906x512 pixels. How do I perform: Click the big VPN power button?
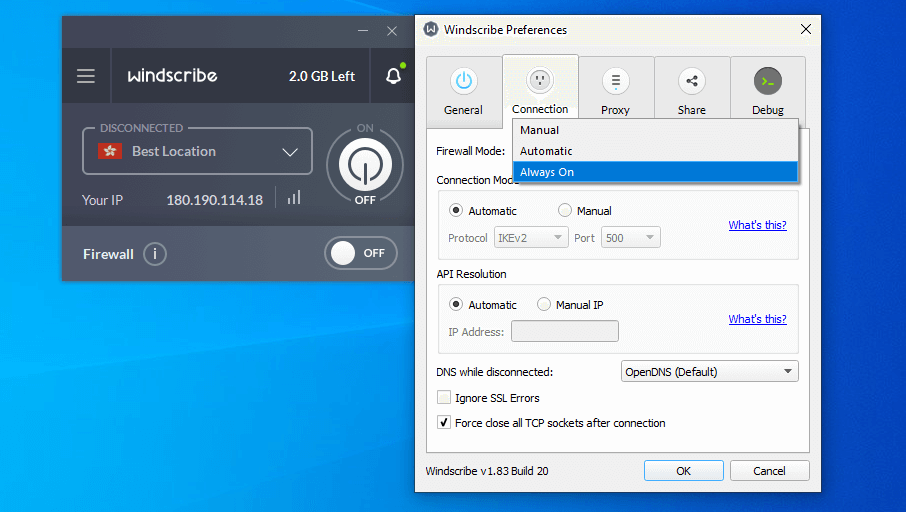coord(365,165)
